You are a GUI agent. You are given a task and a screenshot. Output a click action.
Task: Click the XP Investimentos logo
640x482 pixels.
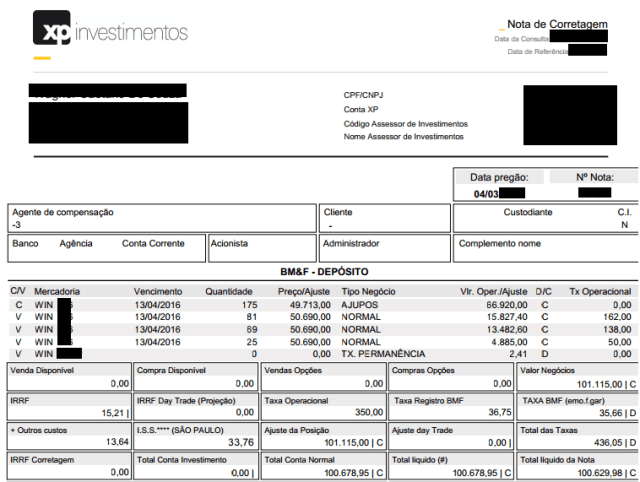coord(110,29)
